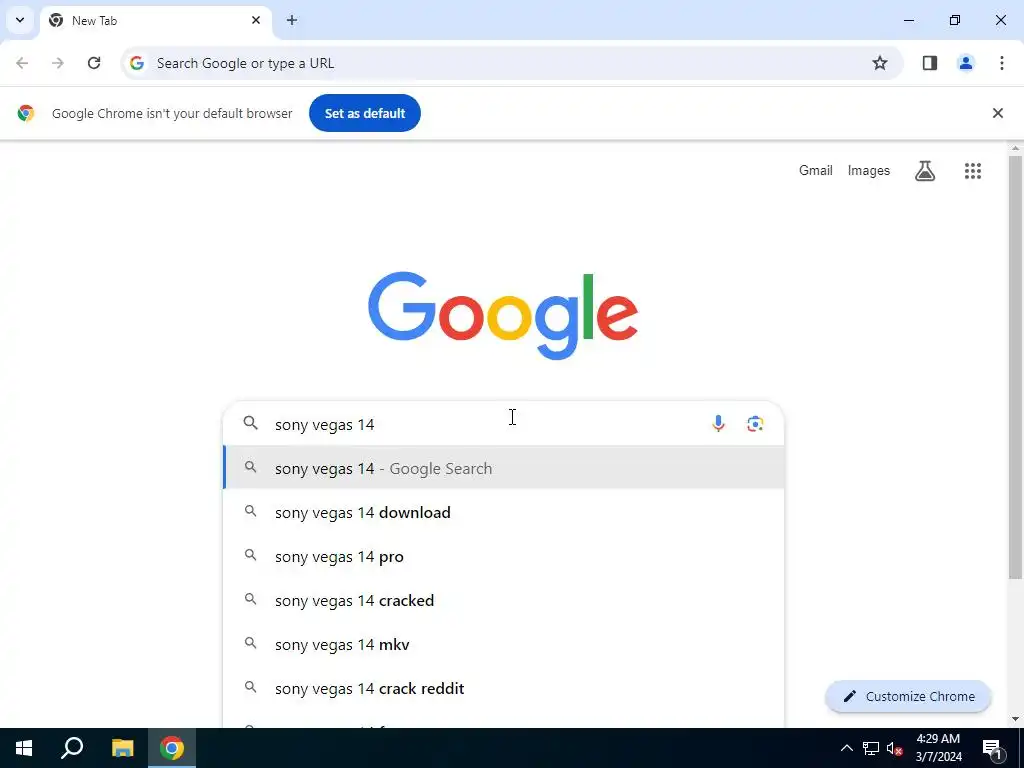This screenshot has height=768, width=1024.
Task: Open Chrome's three-dot menu
Action: tap(1001, 63)
